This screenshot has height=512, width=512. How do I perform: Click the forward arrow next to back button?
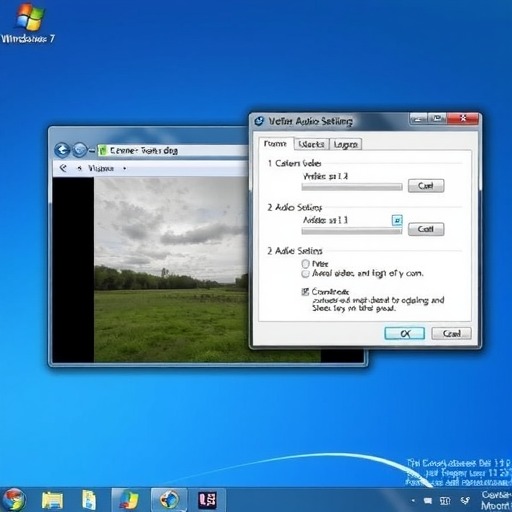click(80, 150)
